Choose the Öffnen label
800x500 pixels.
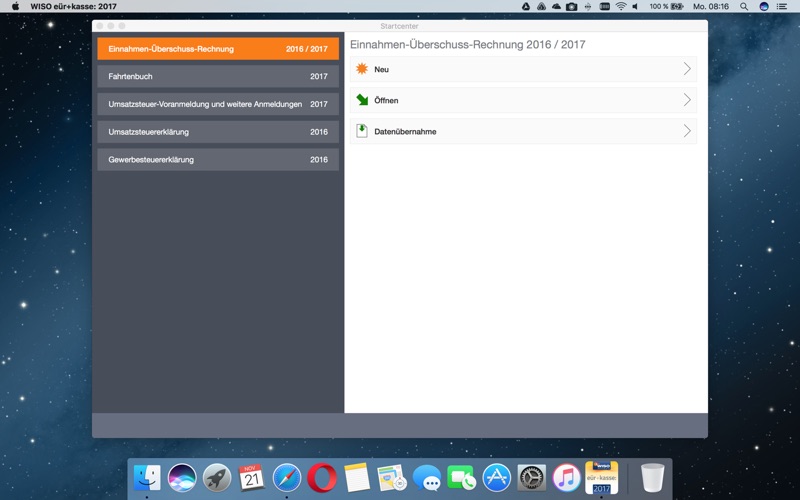pyautogui.click(x=386, y=101)
